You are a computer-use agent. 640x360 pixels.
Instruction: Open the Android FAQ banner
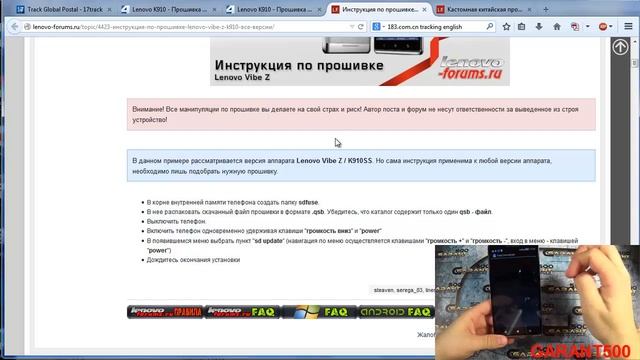(x=396, y=312)
